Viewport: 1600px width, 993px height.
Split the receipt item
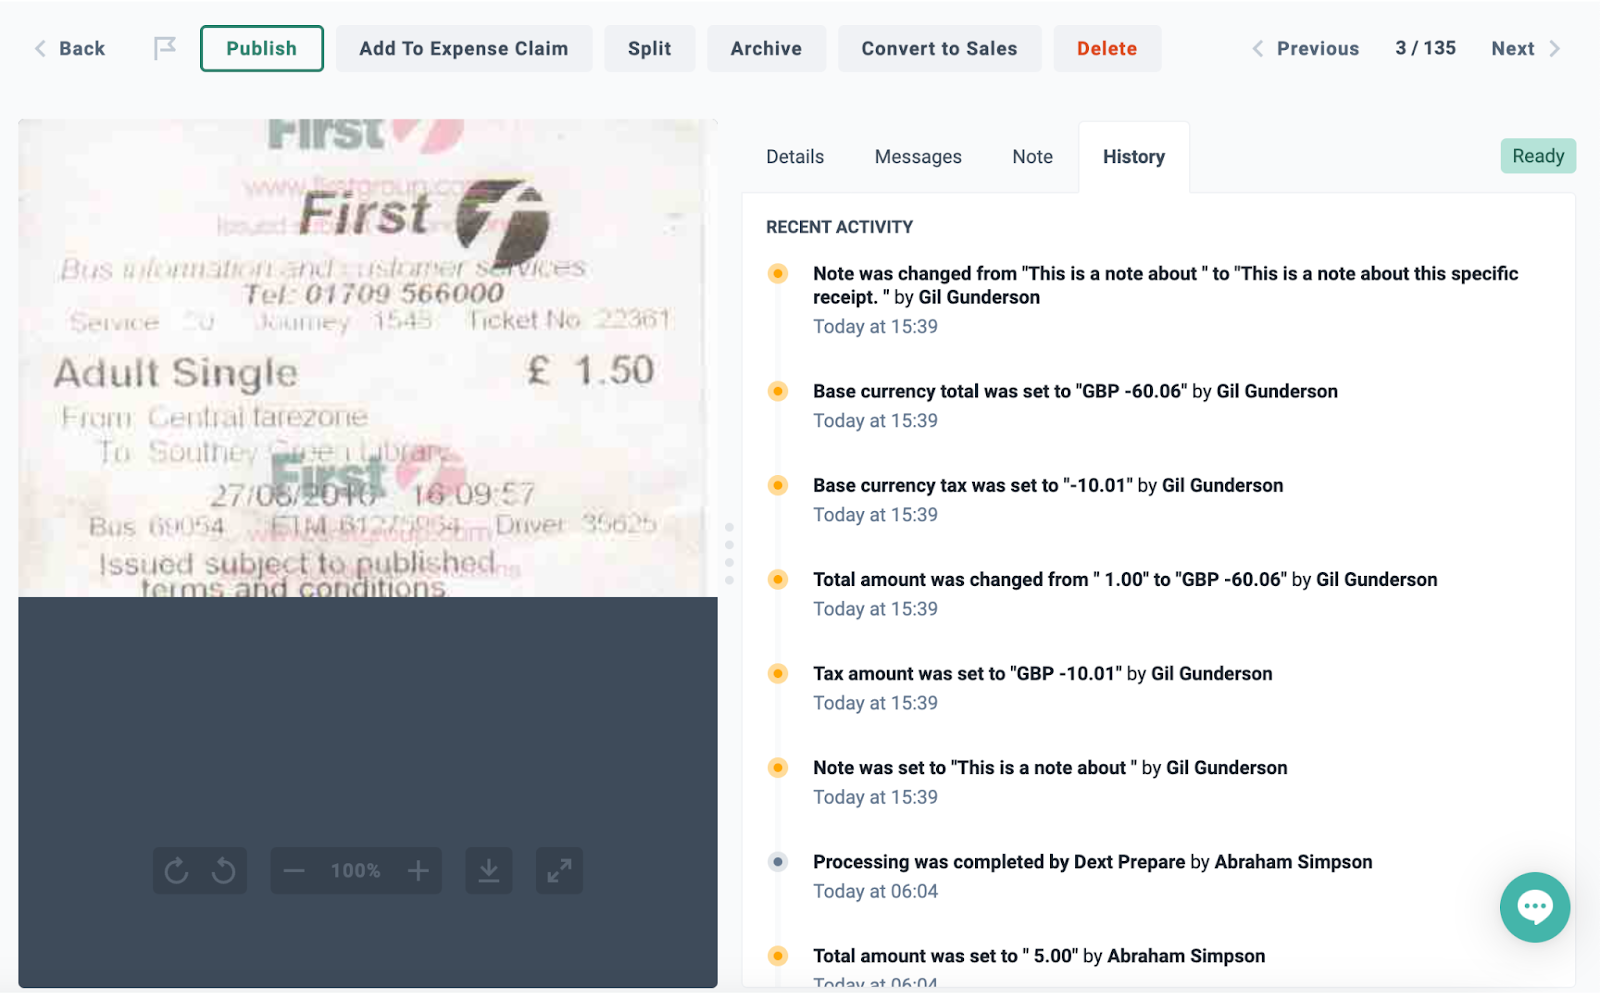point(650,48)
